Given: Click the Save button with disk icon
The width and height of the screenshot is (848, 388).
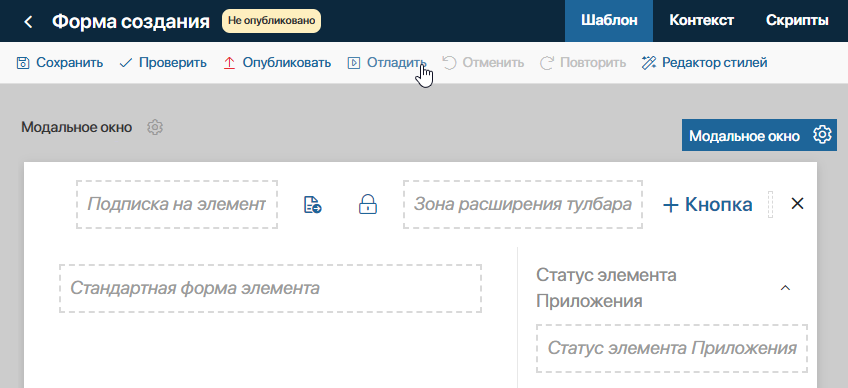Looking at the screenshot, I should pyautogui.click(x=59, y=63).
